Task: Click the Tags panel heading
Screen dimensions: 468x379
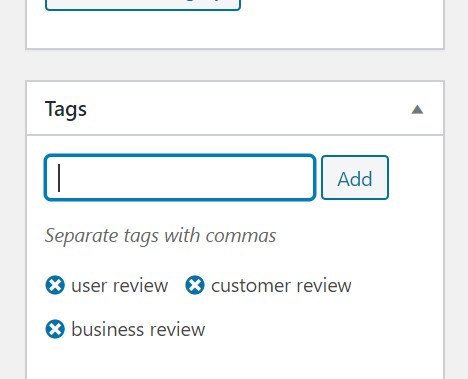Action: (66, 109)
